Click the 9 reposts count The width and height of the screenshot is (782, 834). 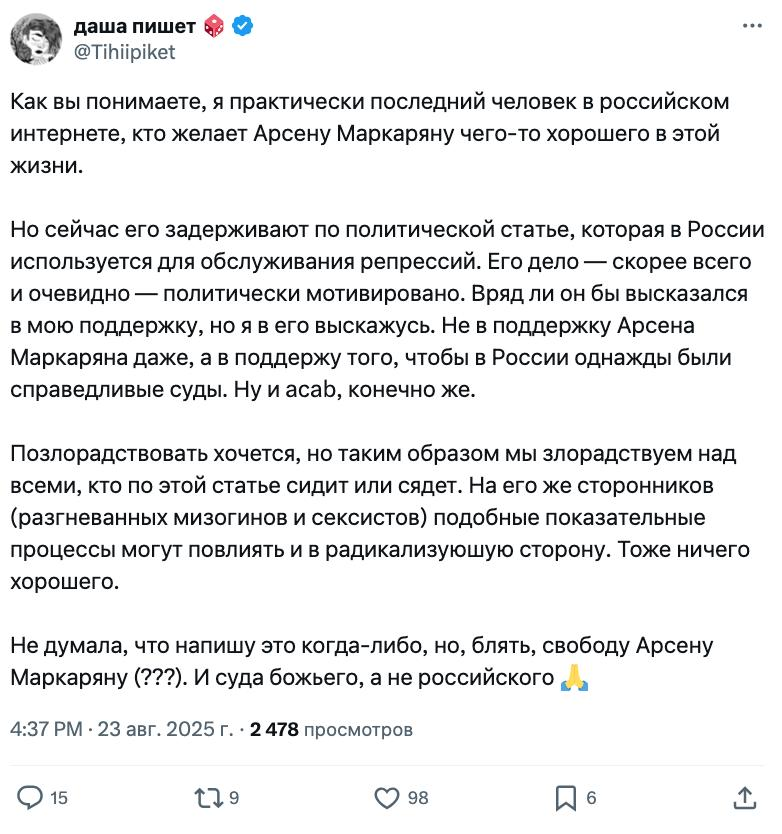tap(234, 798)
